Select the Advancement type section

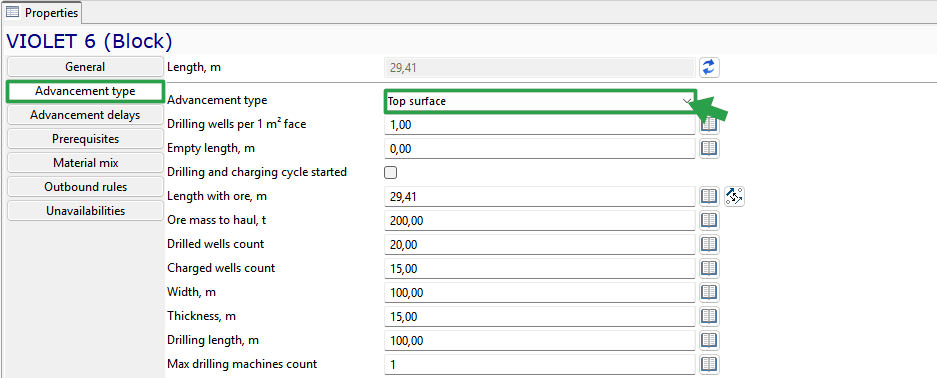85,91
